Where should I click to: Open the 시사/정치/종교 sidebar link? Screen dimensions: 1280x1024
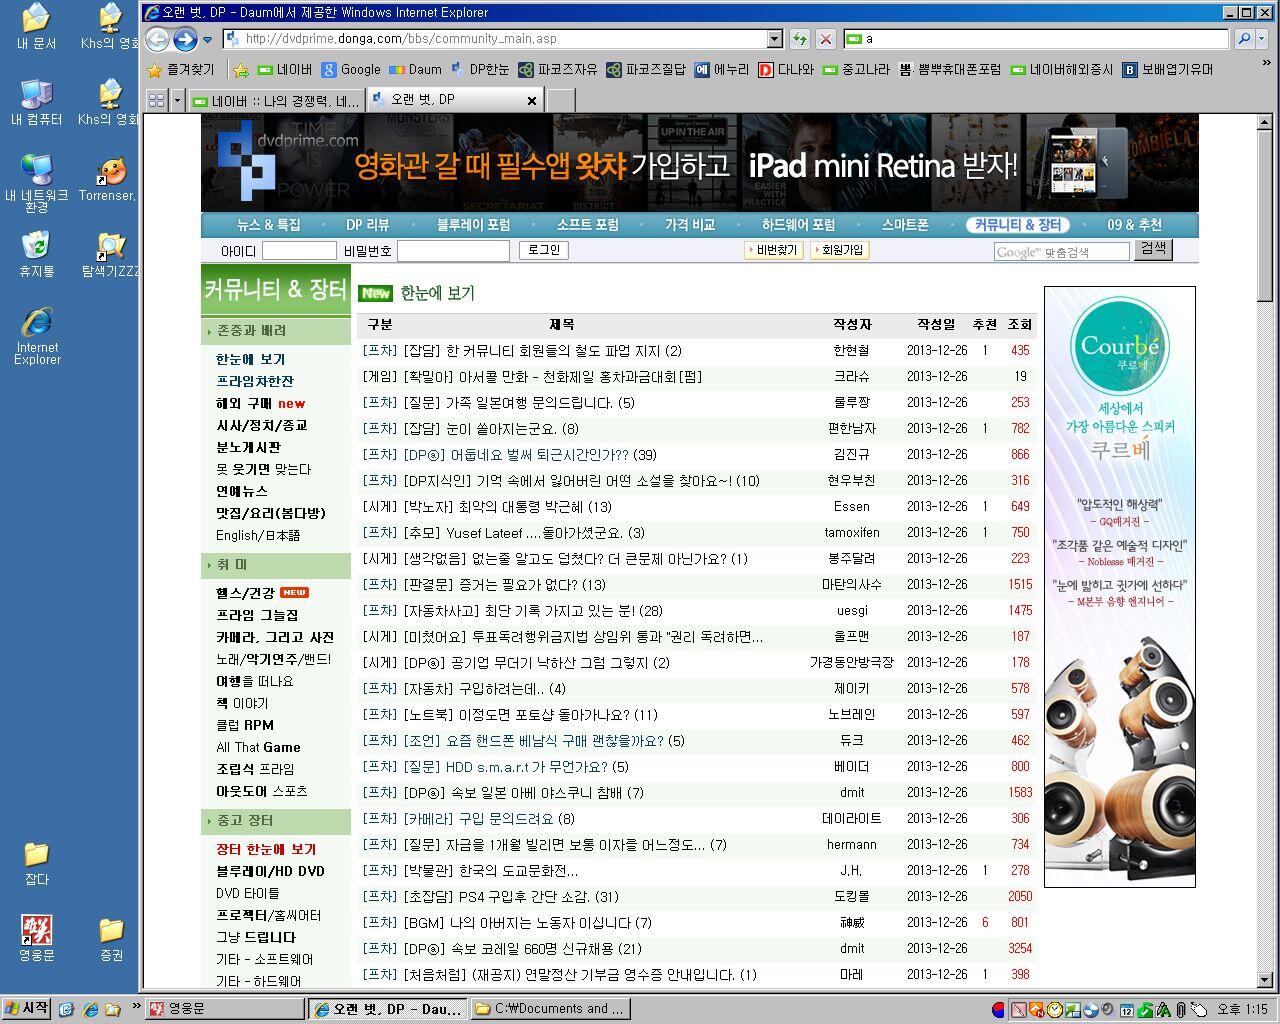pyautogui.click(x=262, y=425)
